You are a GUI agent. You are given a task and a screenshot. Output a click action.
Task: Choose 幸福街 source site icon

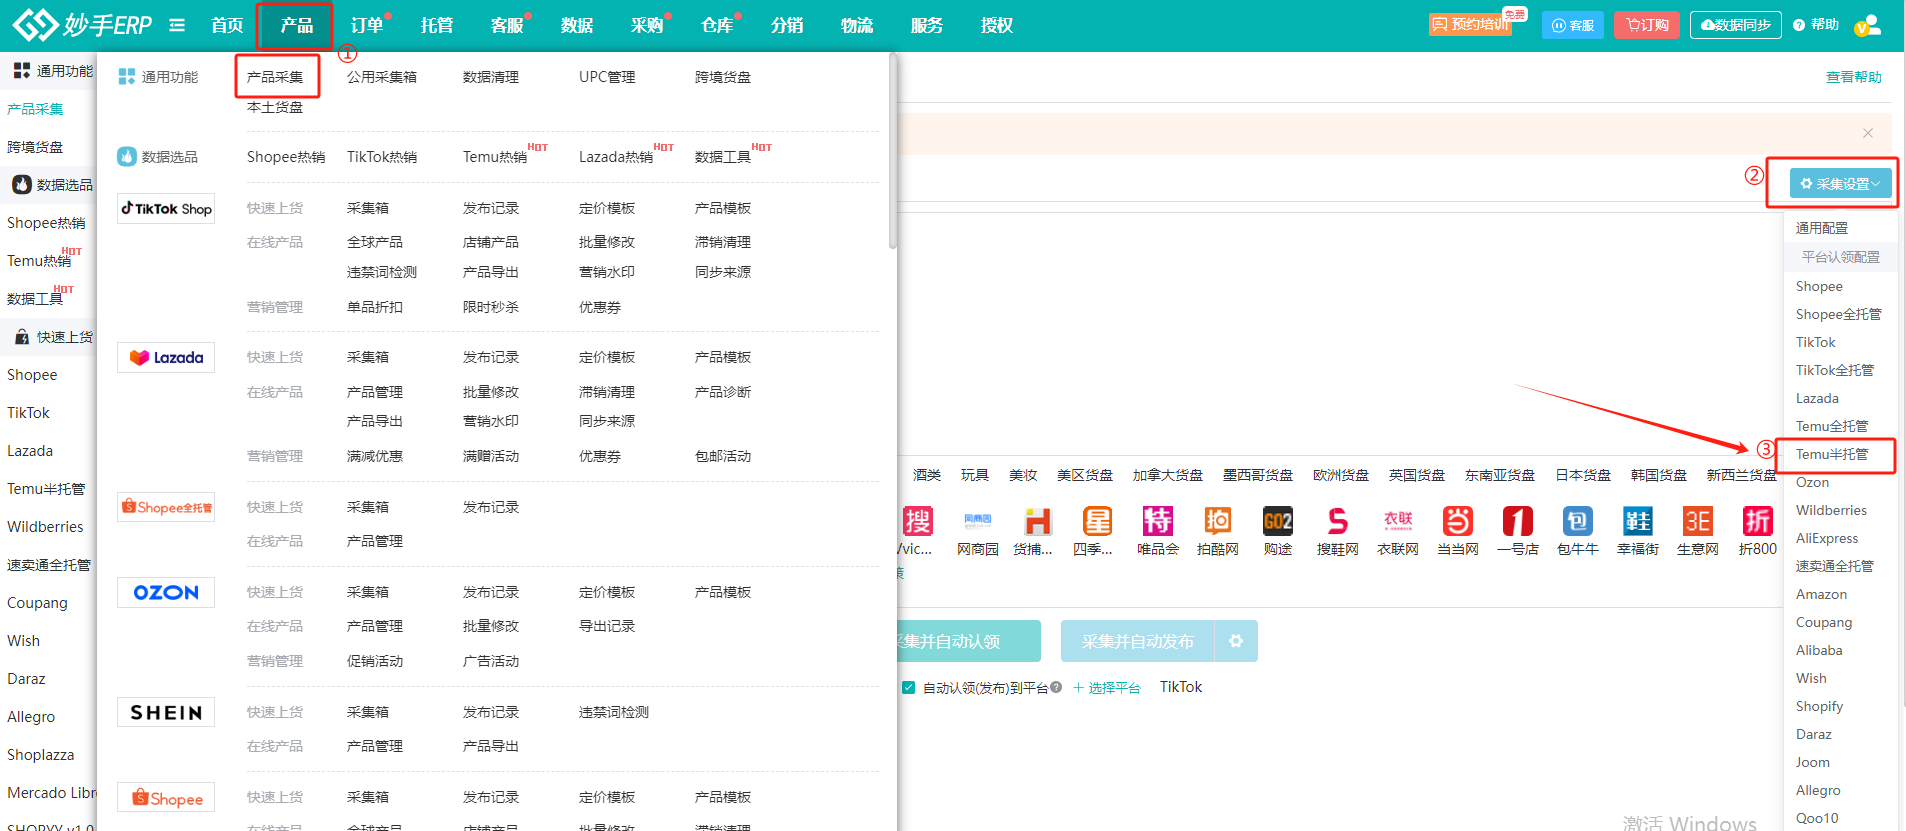(x=1637, y=521)
